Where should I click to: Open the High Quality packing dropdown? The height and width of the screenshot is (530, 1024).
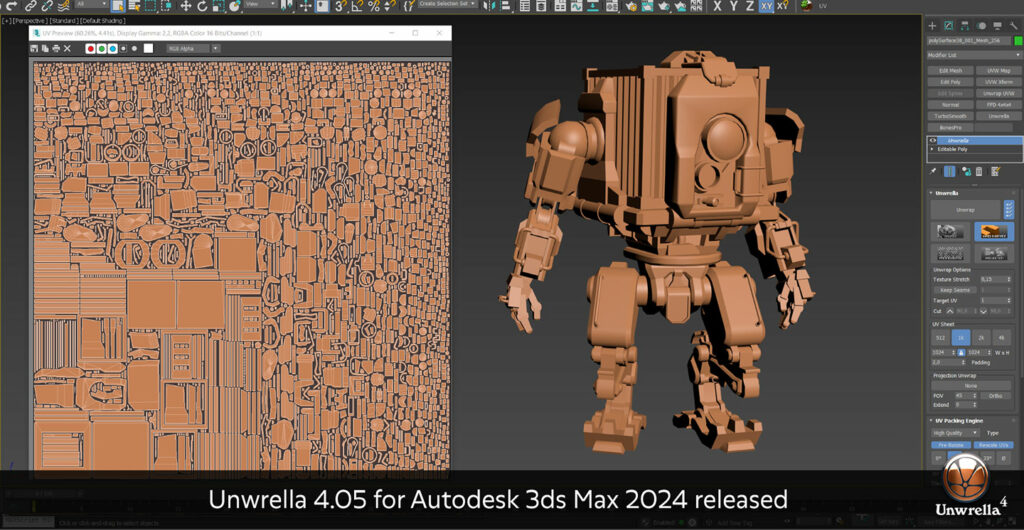click(x=955, y=433)
